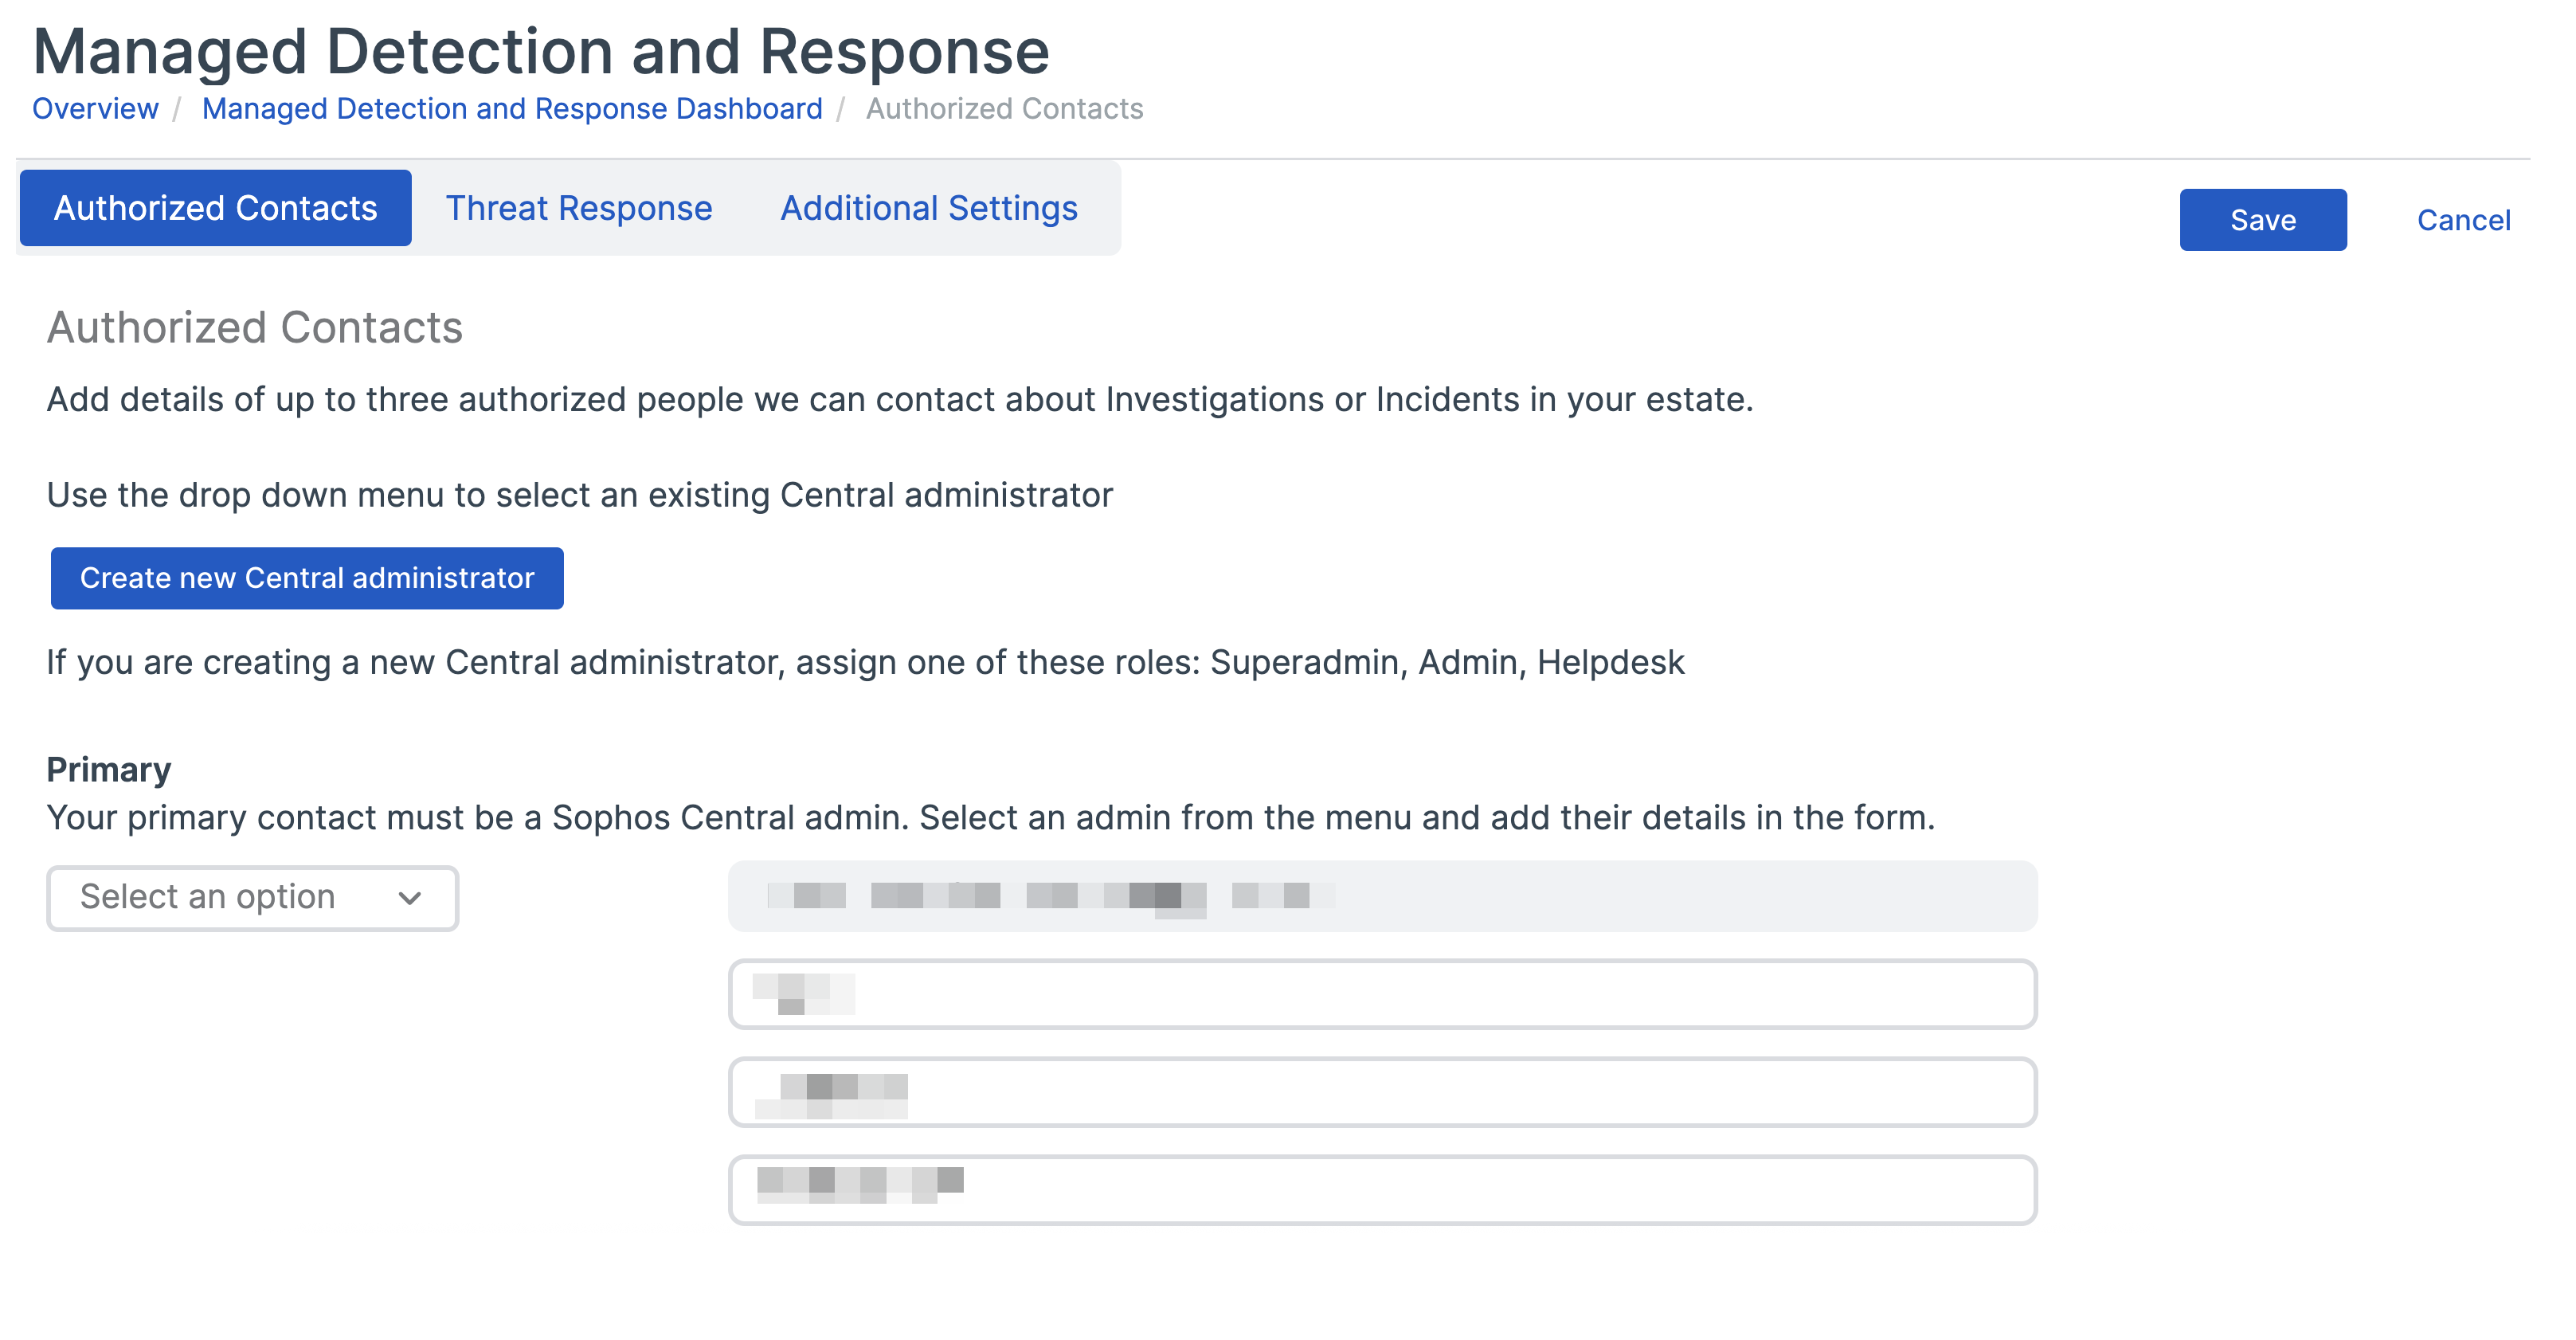Focus the middle editable contact detail field

pyautogui.click(x=1382, y=1092)
